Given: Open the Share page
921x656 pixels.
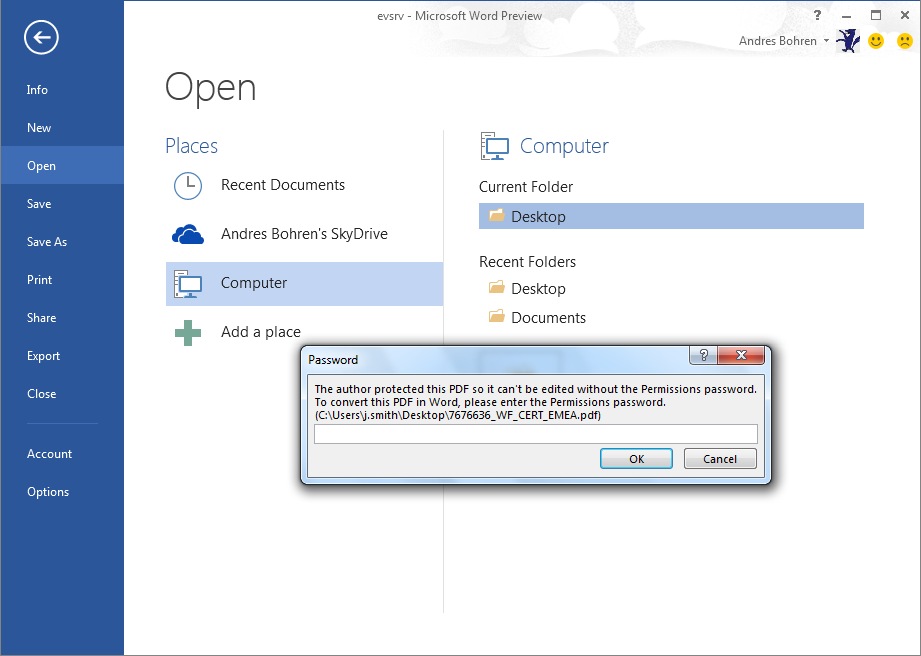Looking at the screenshot, I should pos(41,318).
